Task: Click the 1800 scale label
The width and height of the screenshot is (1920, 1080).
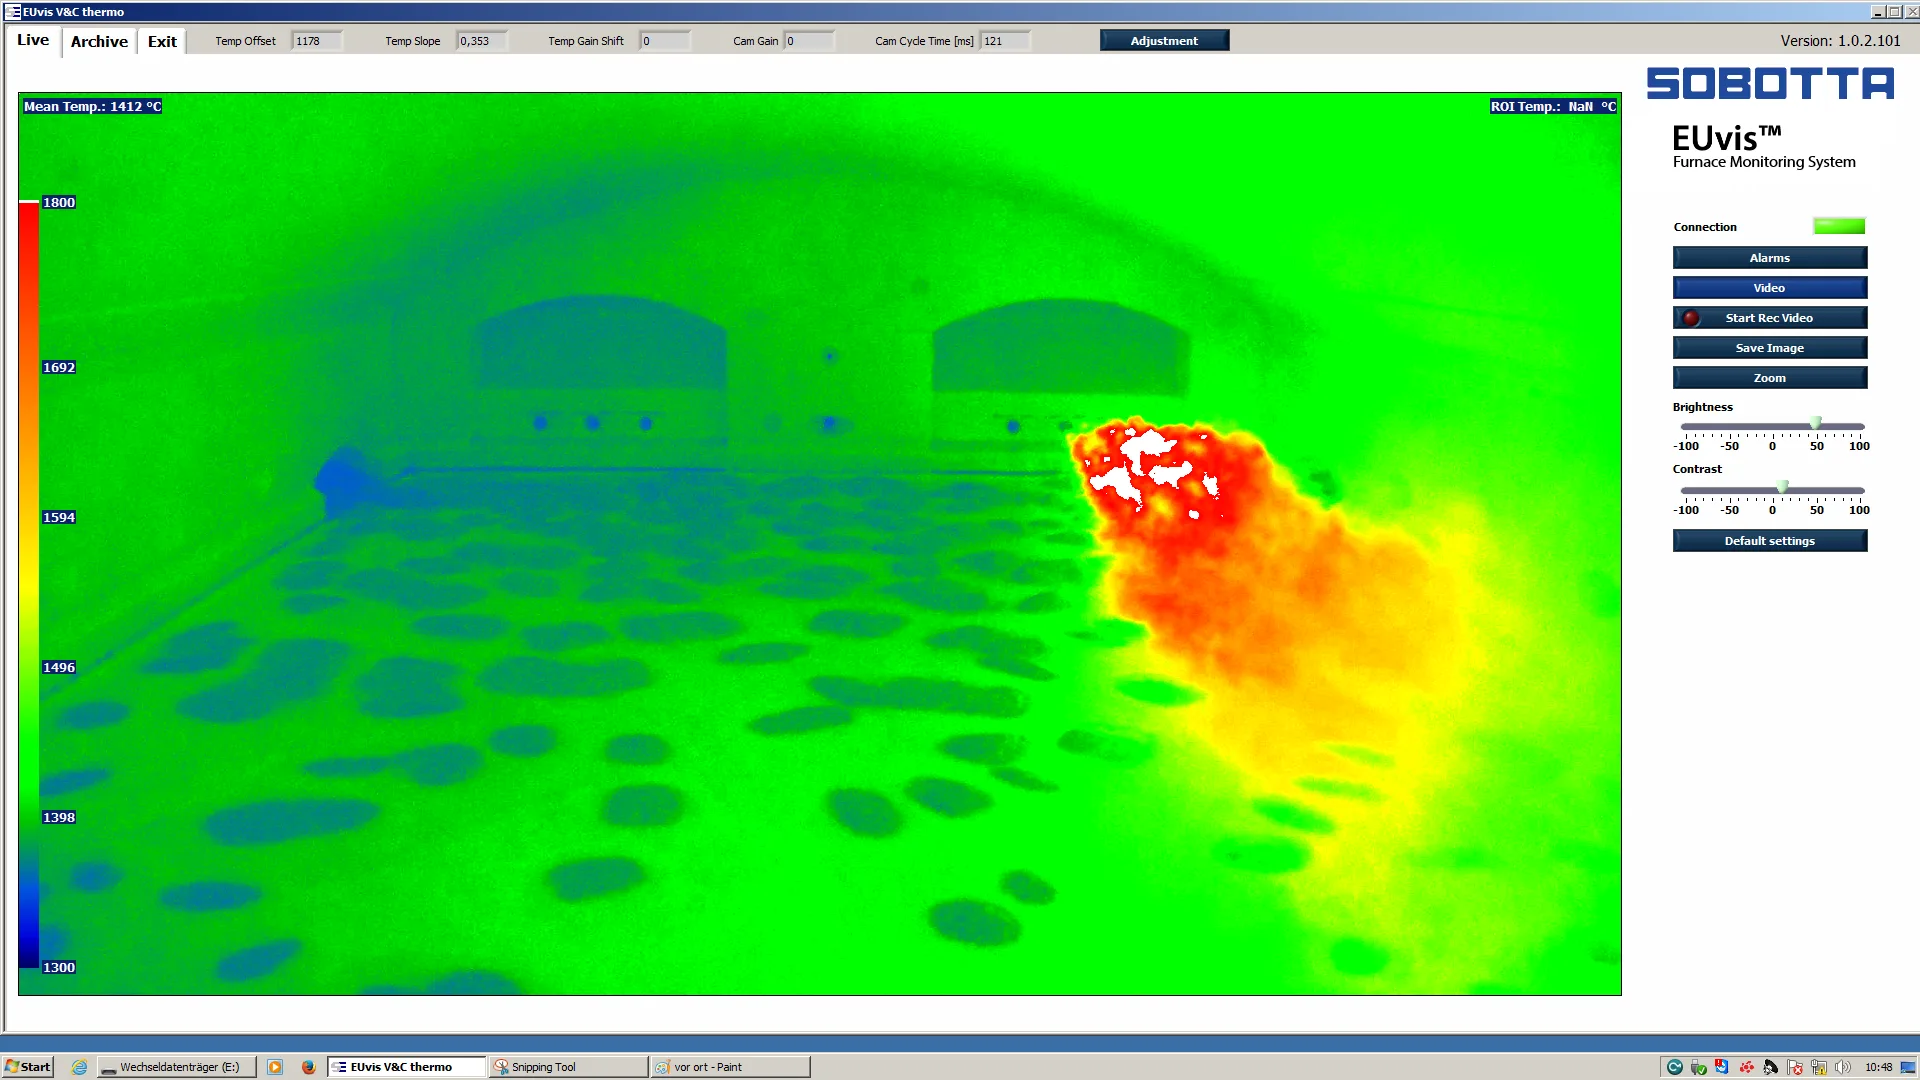Action: click(x=59, y=202)
